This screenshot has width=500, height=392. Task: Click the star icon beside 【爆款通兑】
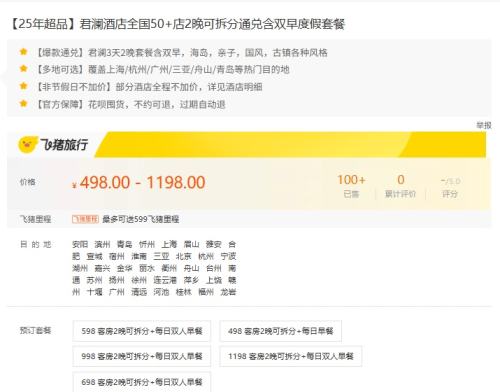click(23, 52)
